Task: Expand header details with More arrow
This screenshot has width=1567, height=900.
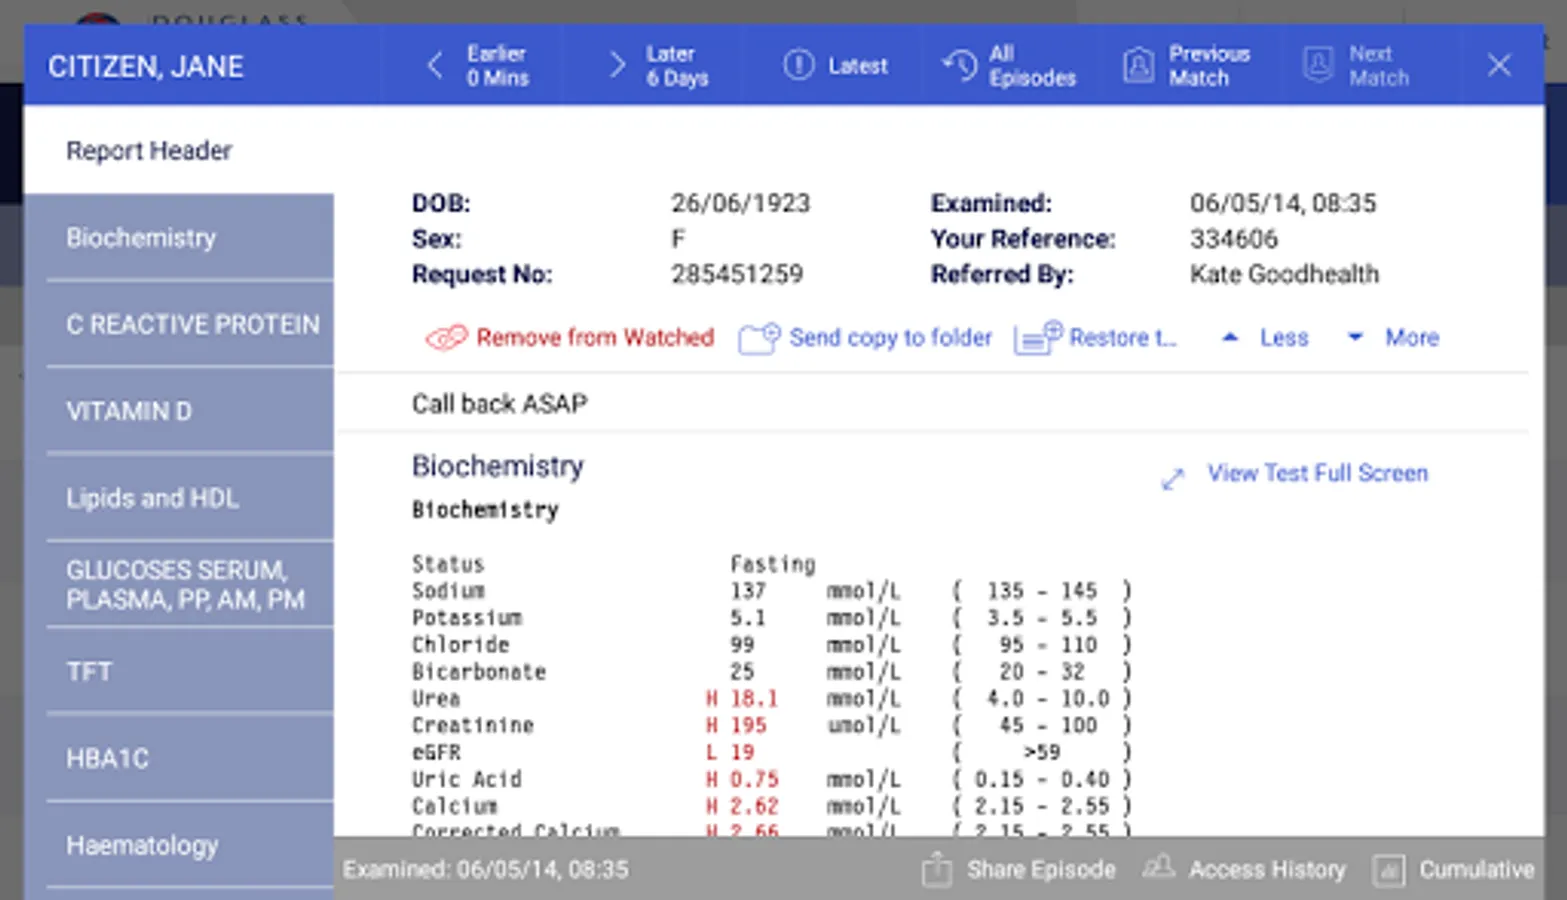Action: tap(1355, 338)
